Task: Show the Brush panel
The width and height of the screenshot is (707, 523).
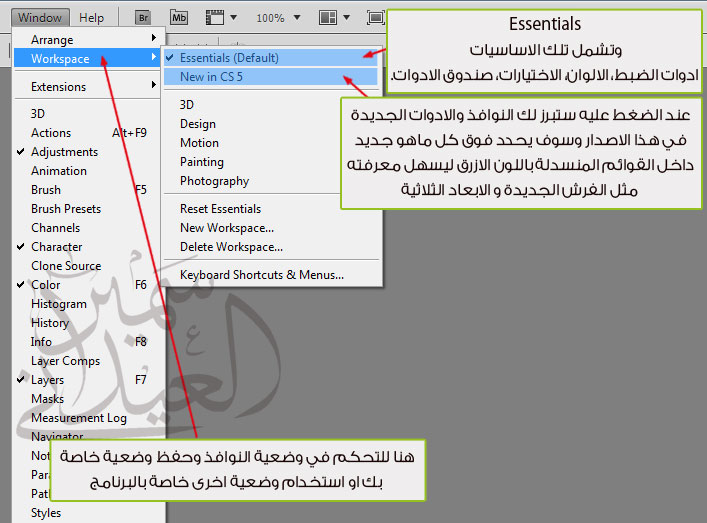Action: click(89, 190)
